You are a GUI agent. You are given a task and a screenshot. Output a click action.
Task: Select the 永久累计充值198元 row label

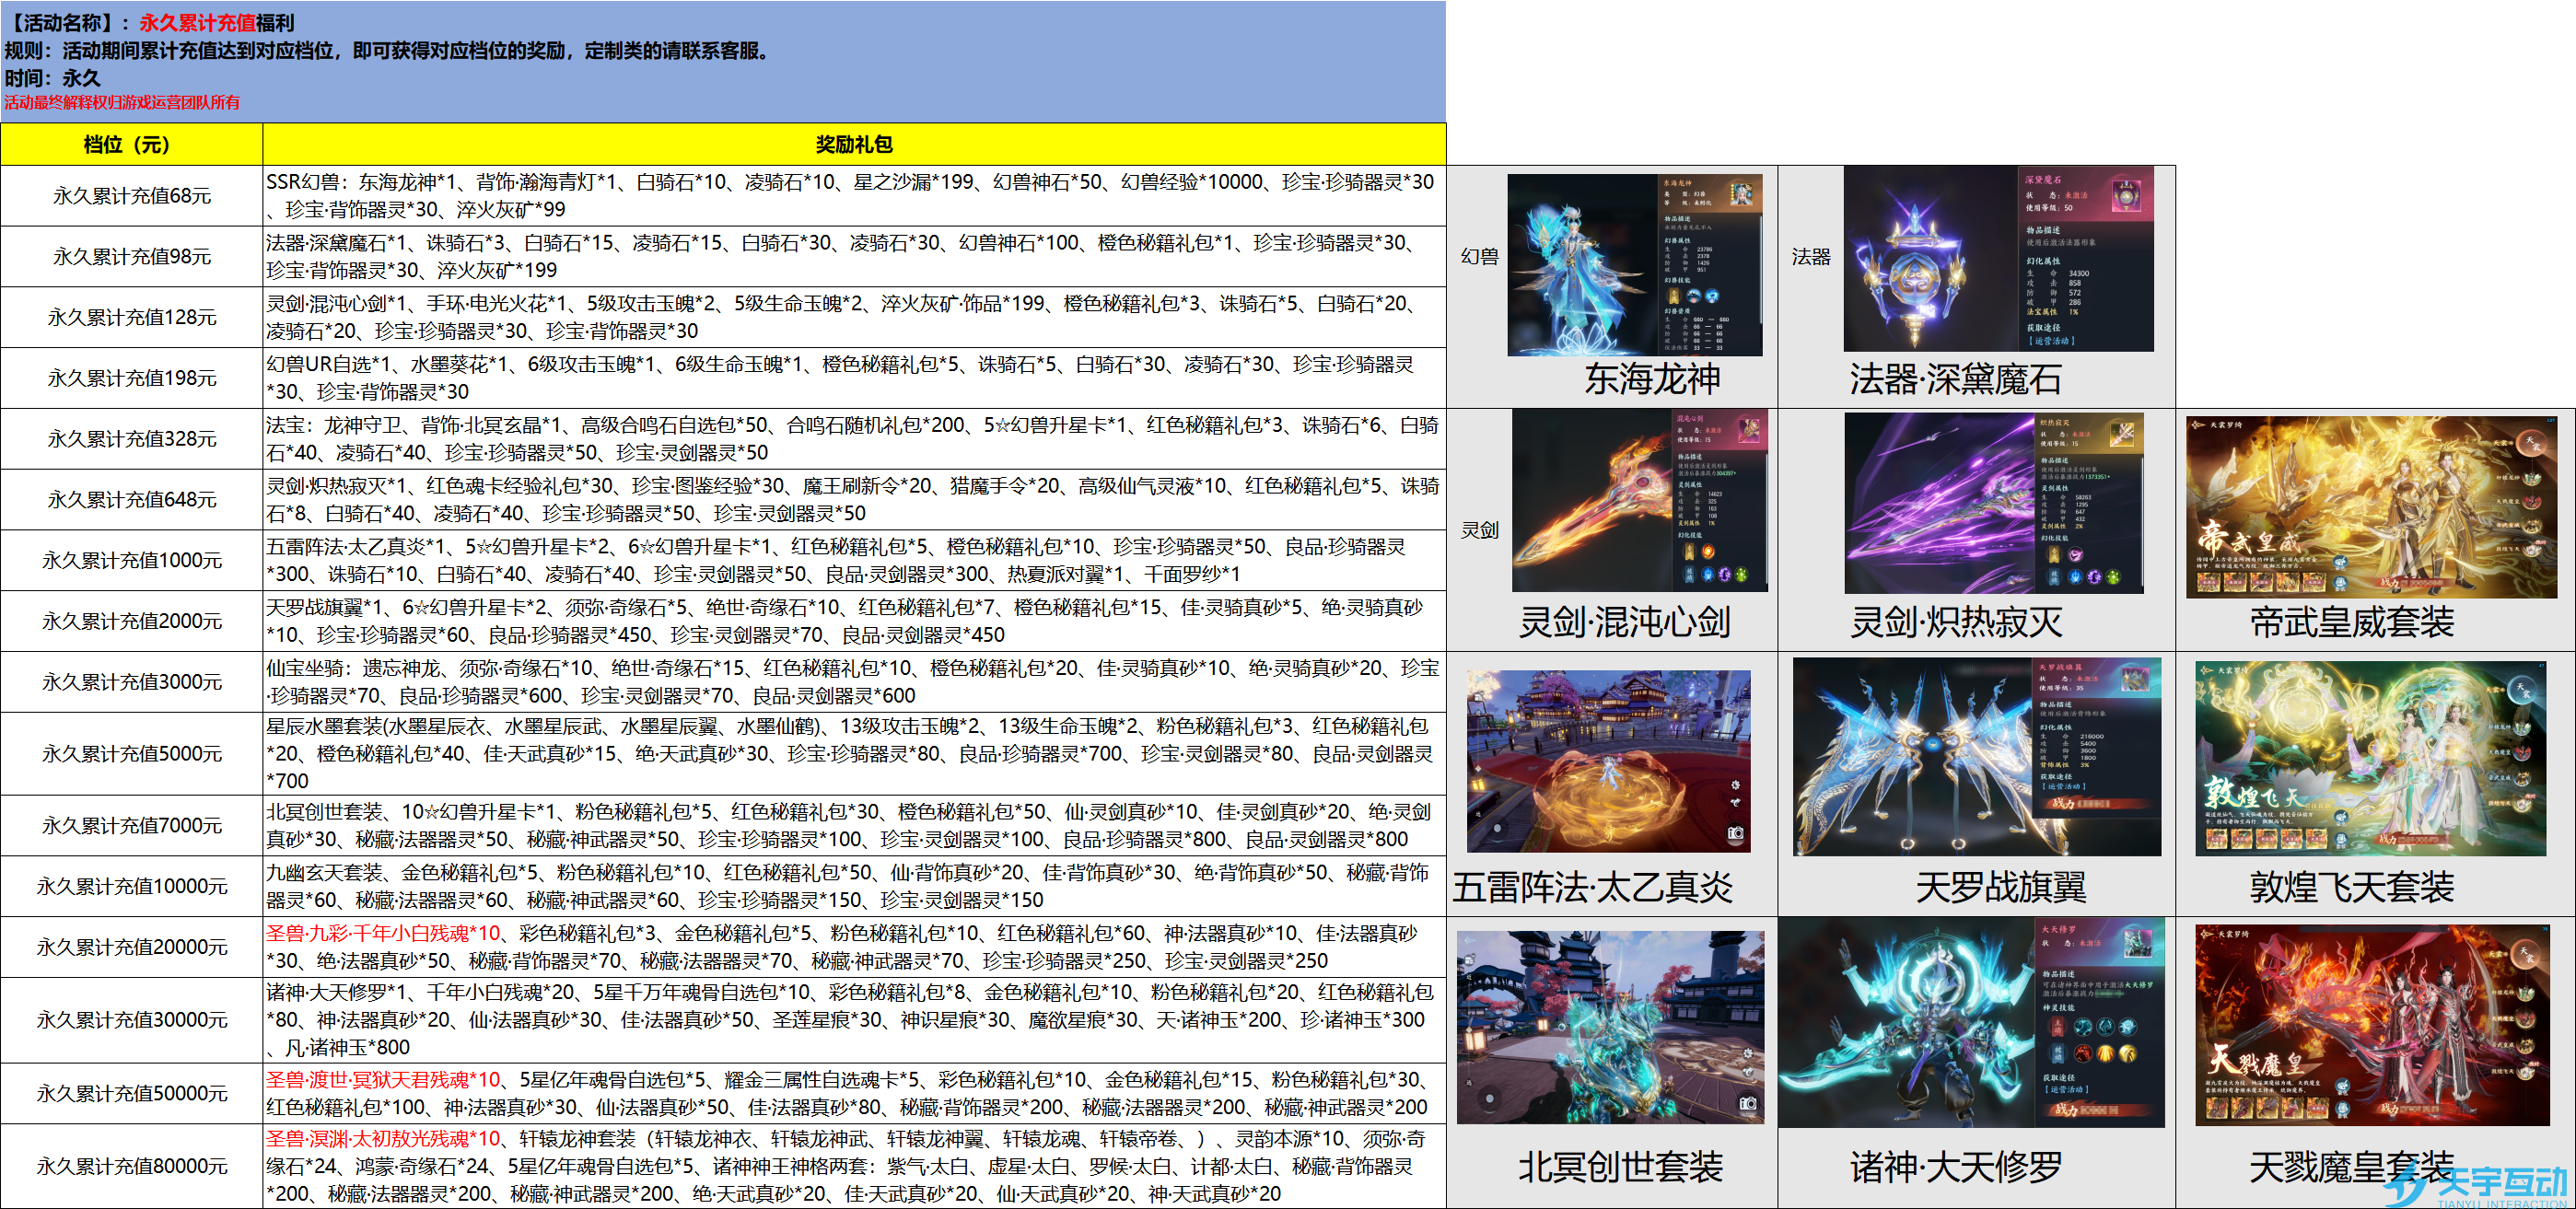click(x=131, y=378)
